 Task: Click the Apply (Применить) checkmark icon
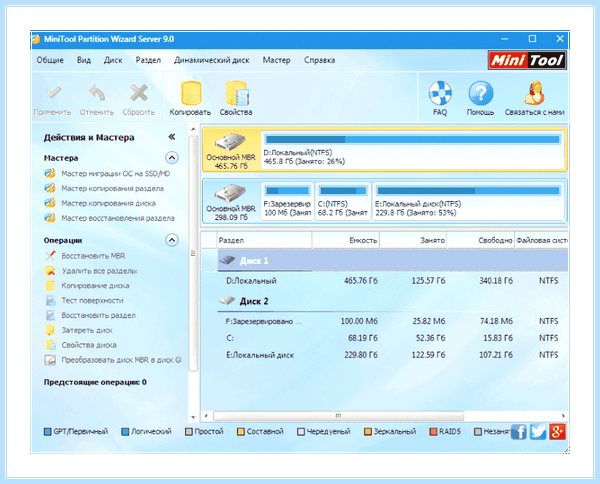coord(53,93)
